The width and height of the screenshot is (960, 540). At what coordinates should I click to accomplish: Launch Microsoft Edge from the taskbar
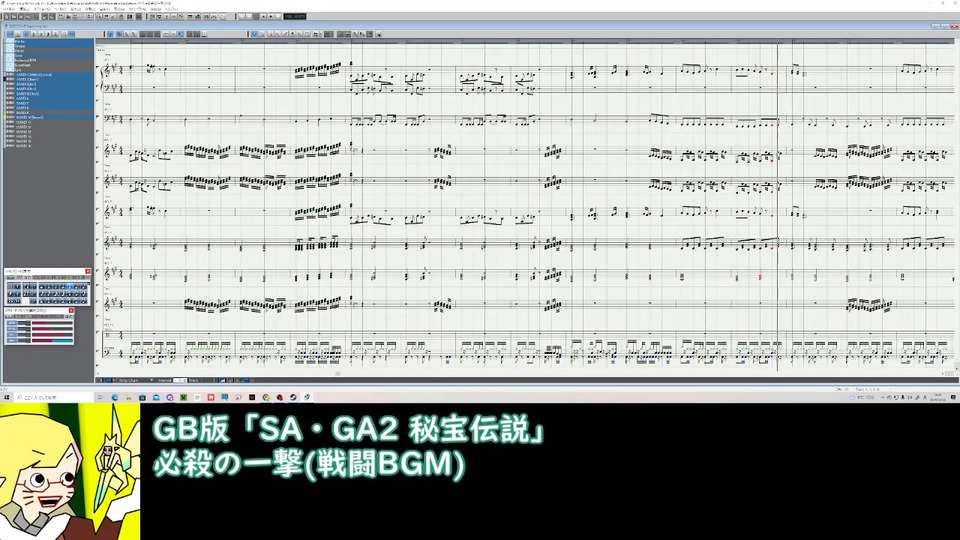[114, 397]
